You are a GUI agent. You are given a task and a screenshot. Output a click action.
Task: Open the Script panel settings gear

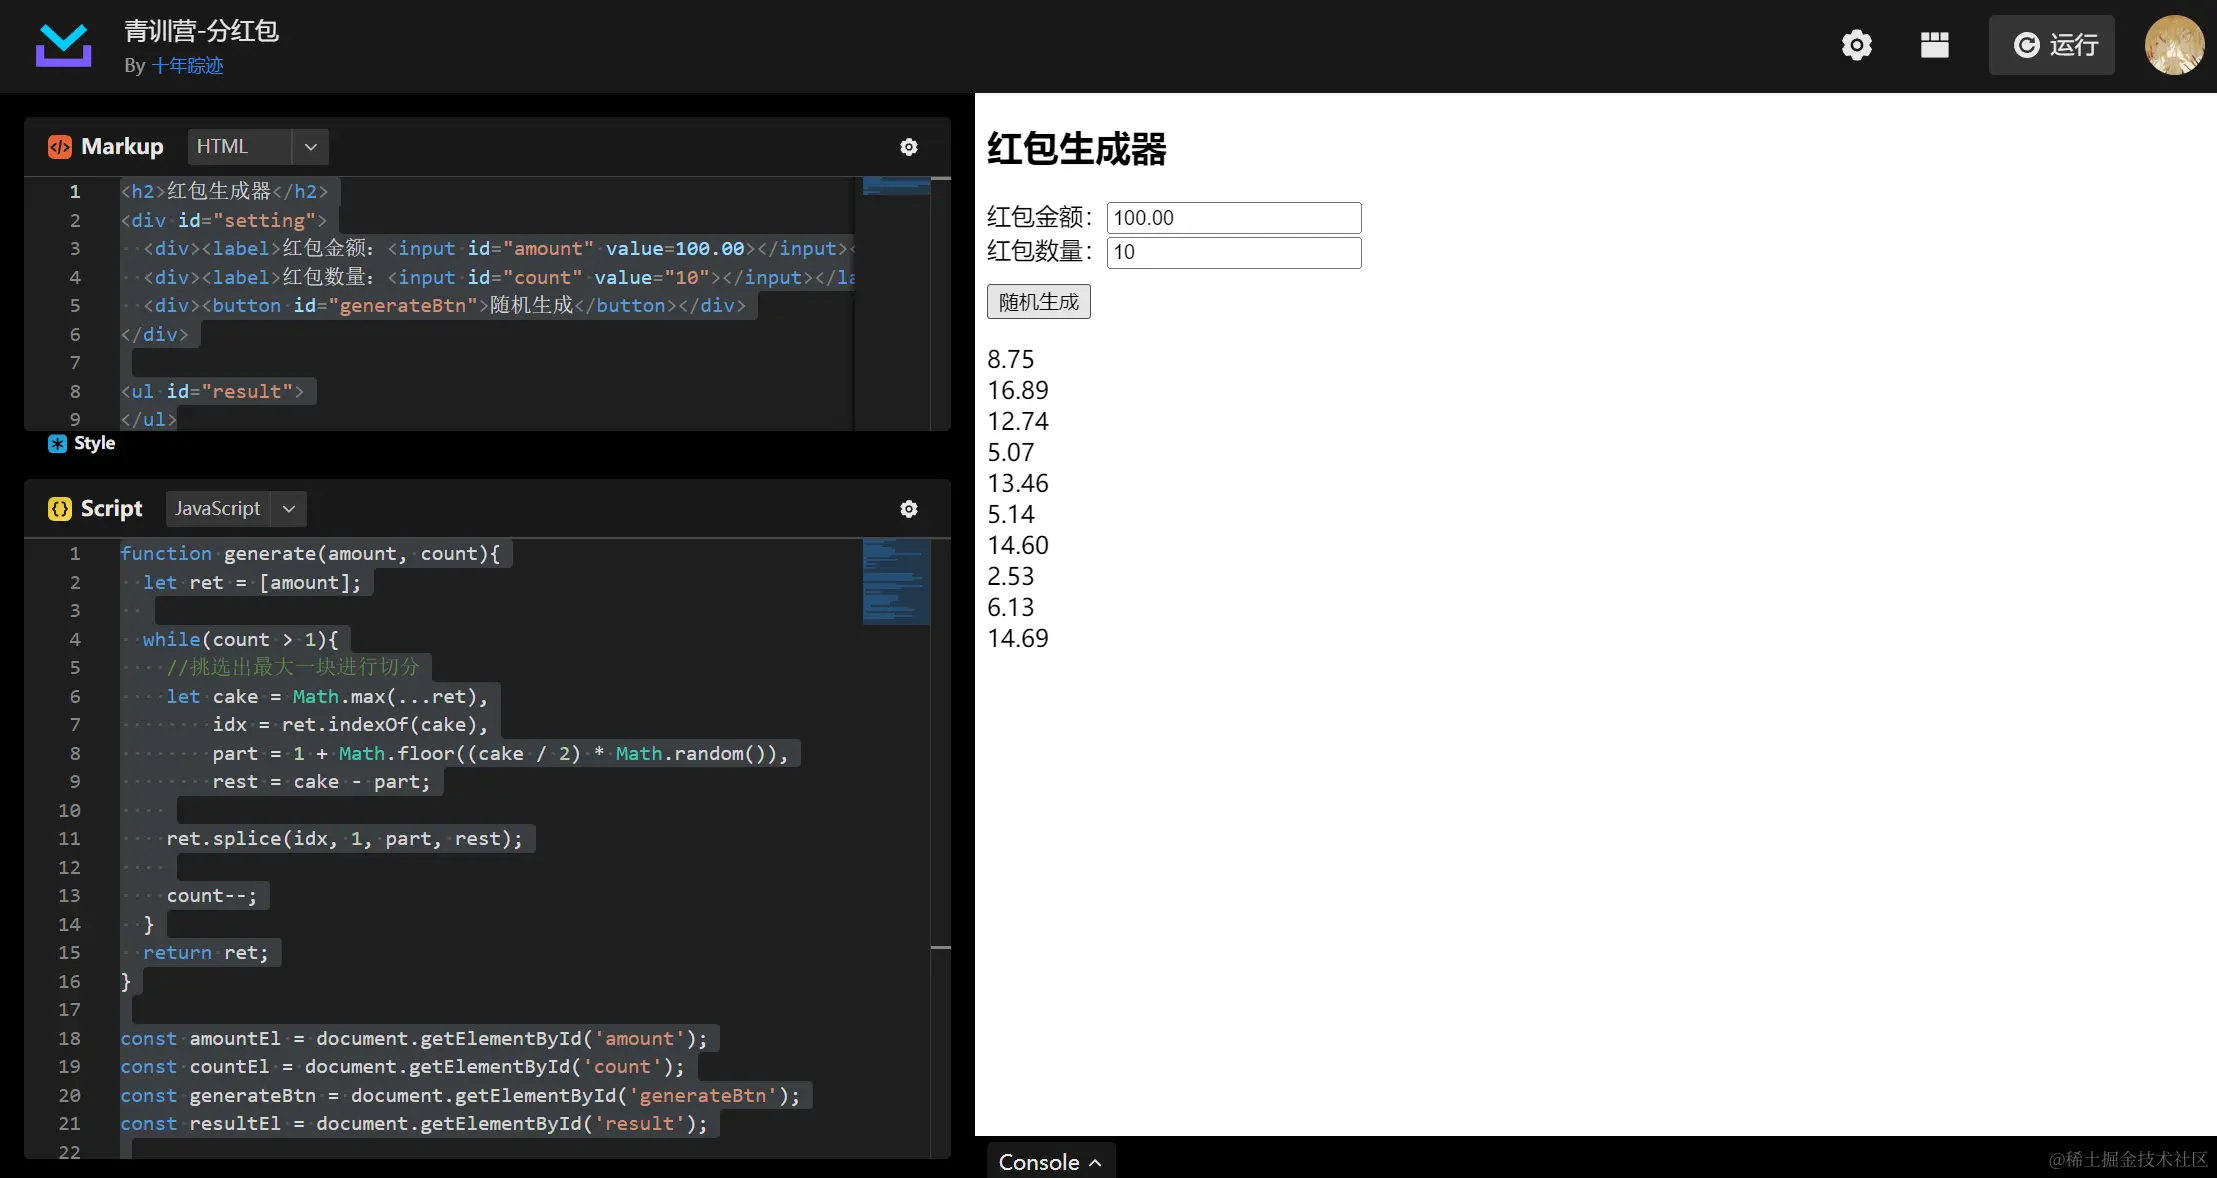point(908,509)
